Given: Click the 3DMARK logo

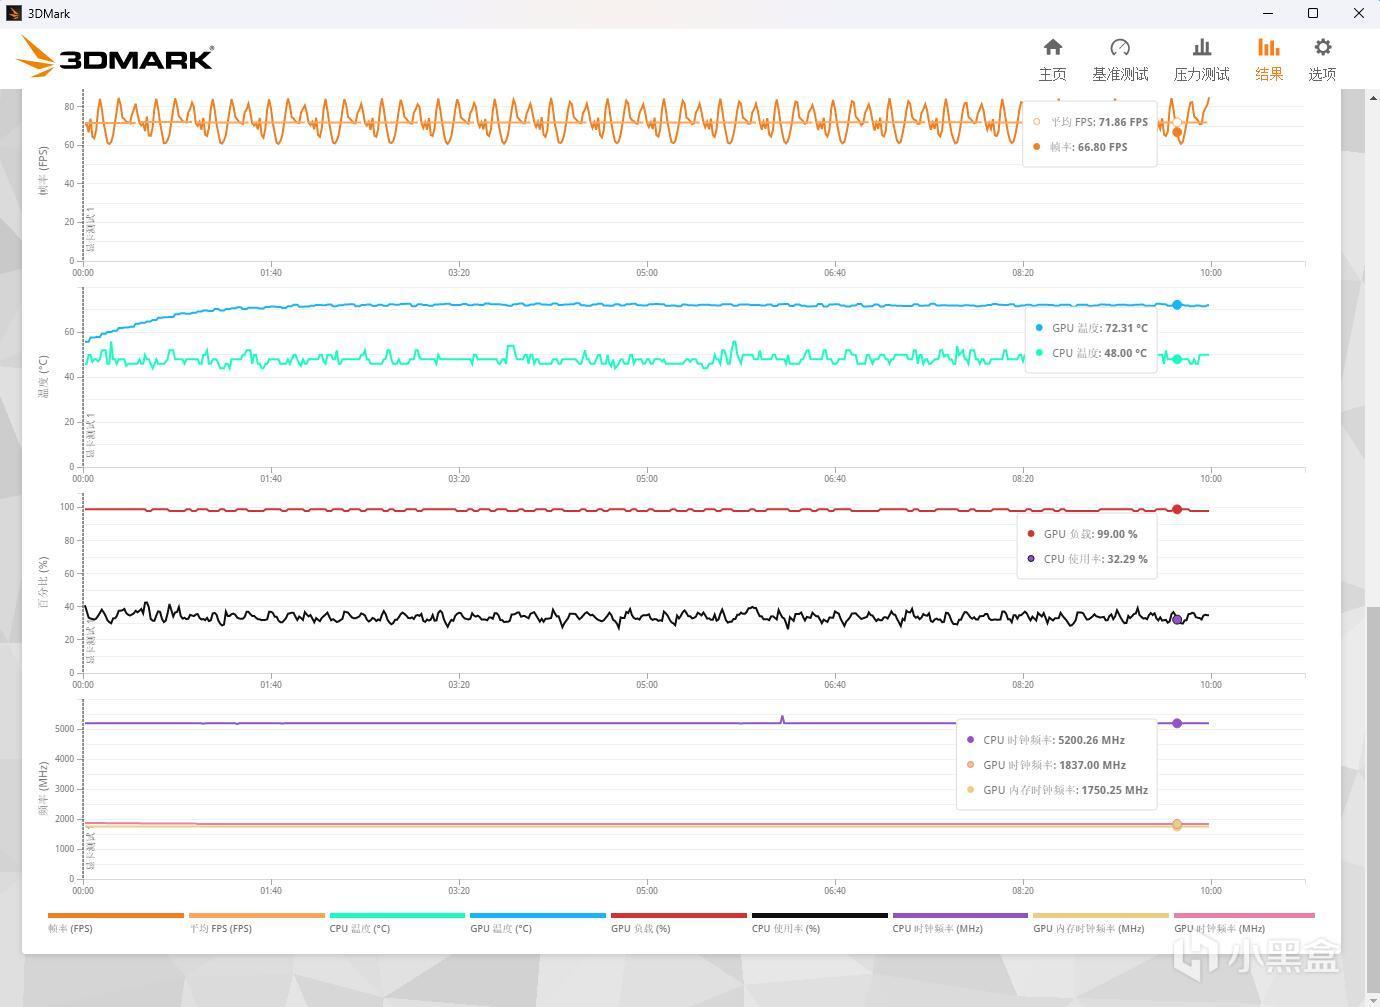Looking at the screenshot, I should (x=115, y=57).
